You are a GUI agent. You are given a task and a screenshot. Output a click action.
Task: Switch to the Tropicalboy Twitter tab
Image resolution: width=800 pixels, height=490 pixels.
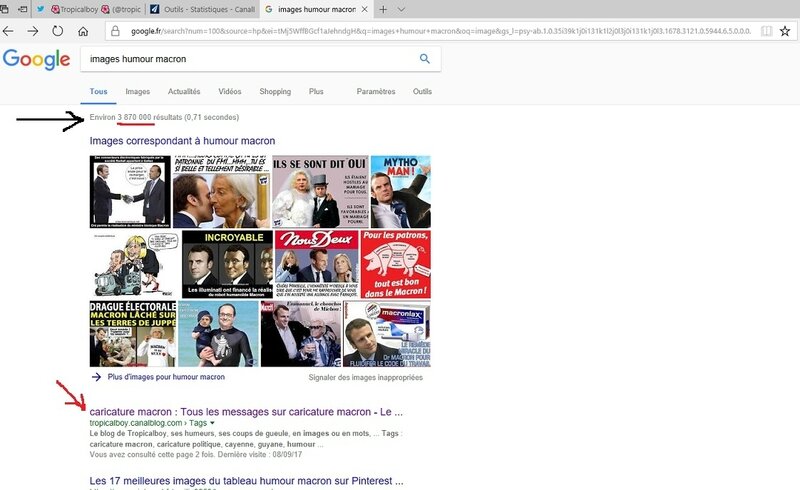pyautogui.click(x=88, y=9)
